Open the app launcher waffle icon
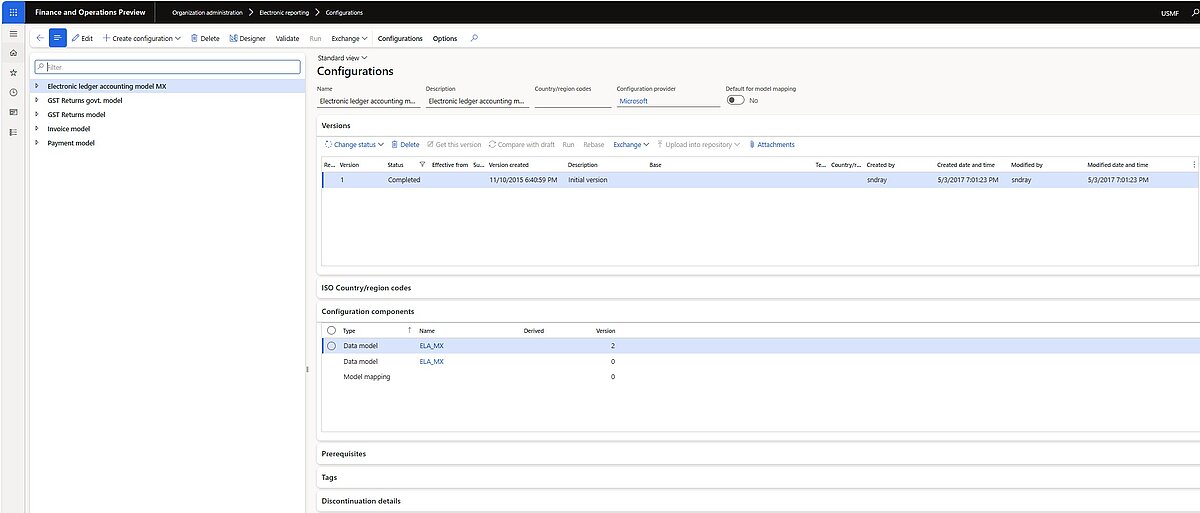Viewport: 1200px width, 513px height. click(x=12, y=12)
